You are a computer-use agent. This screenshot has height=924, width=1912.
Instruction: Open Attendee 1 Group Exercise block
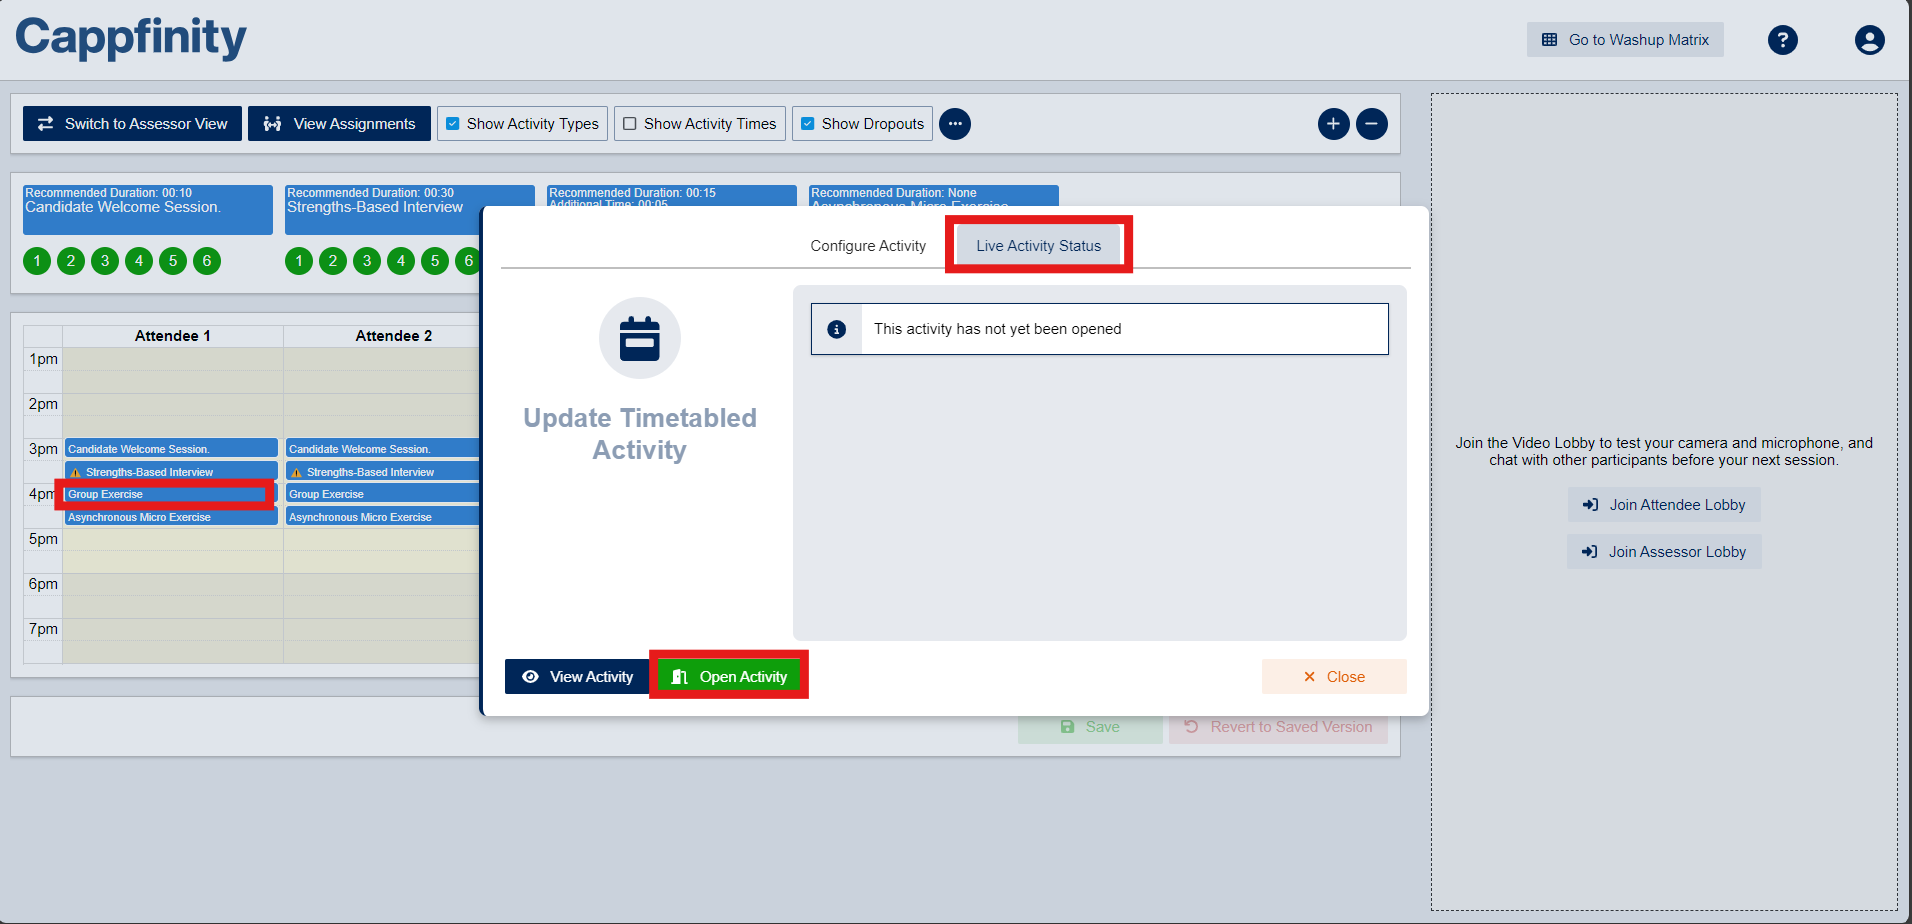171,494
